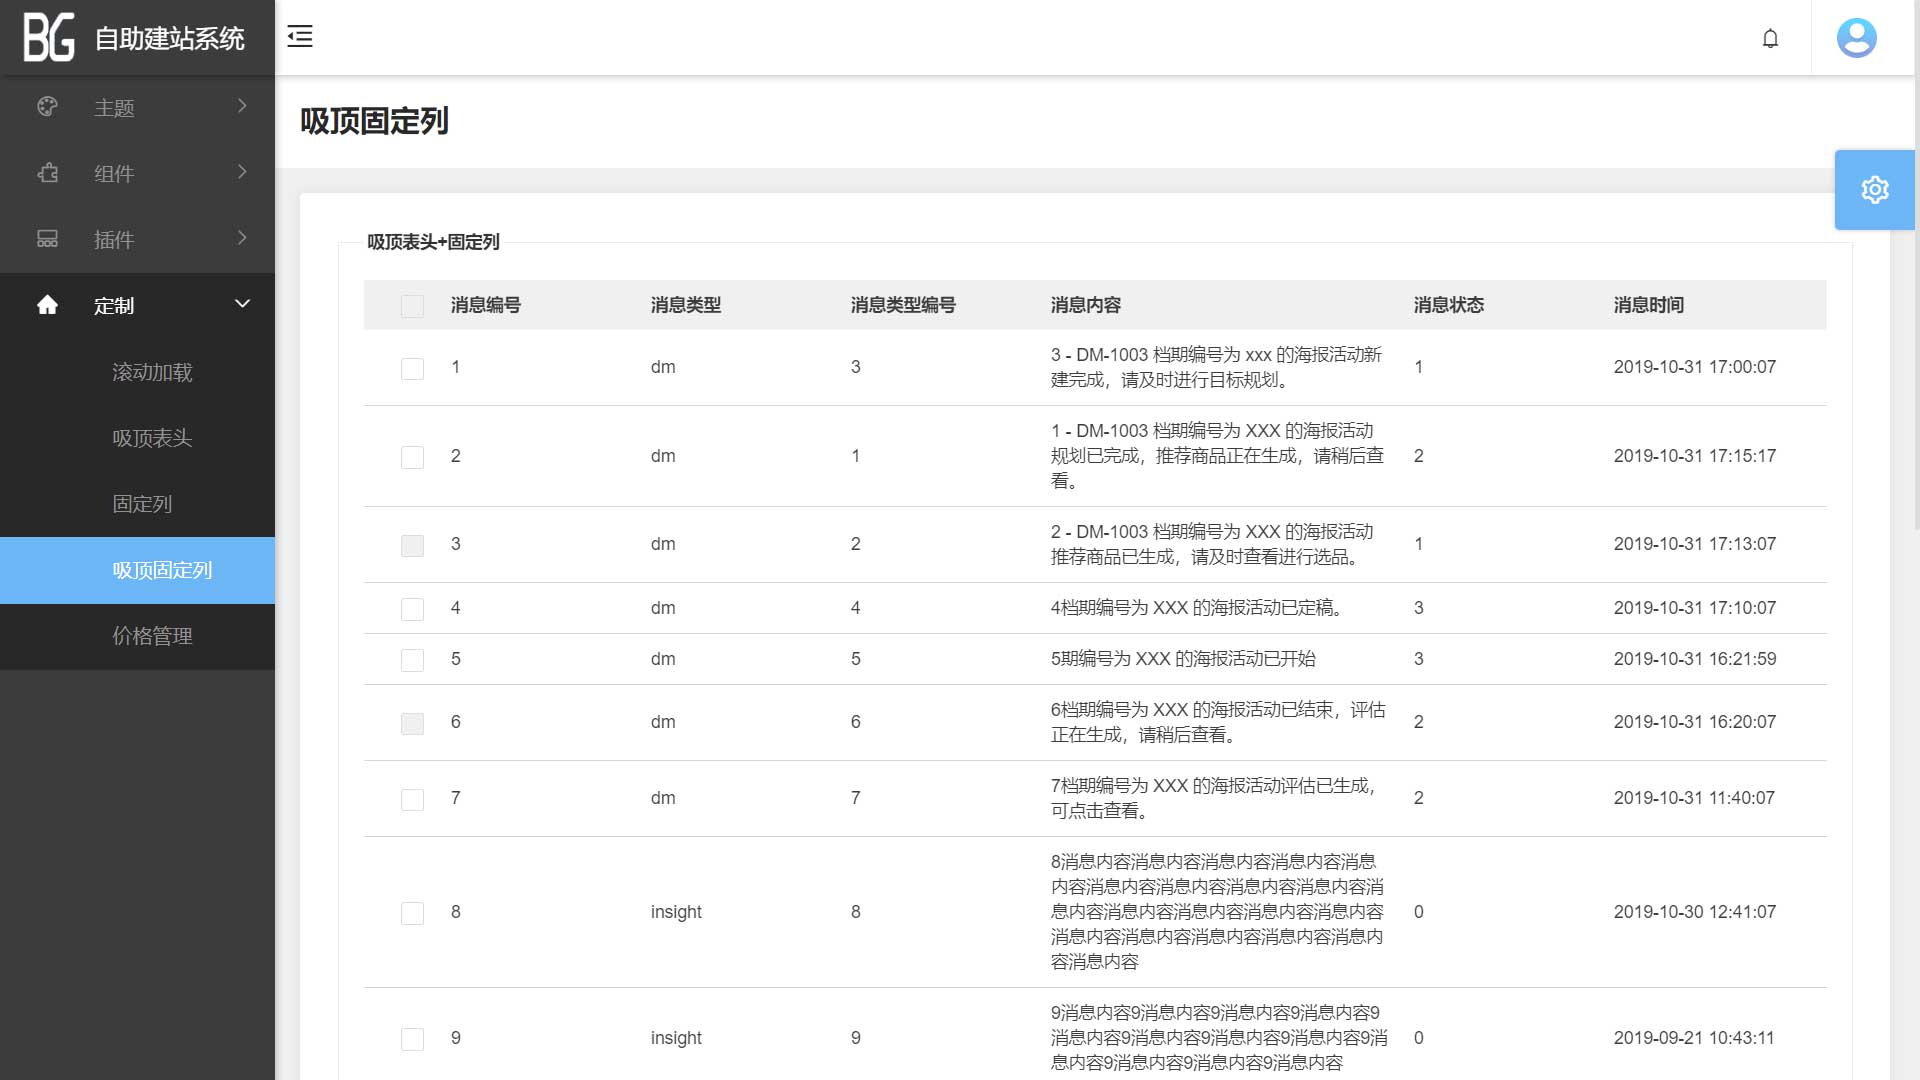Open the 滚动加载 submenu item

point(152,372)
